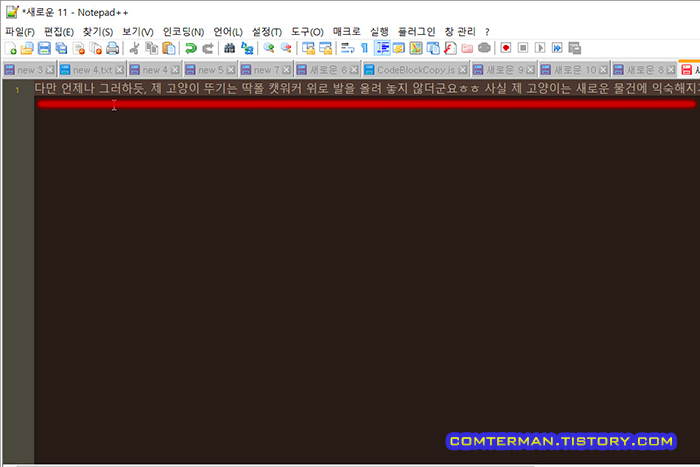The image size is (700, 467).
Task: Open Find with the binoculars icon
Action: [229, 48]
